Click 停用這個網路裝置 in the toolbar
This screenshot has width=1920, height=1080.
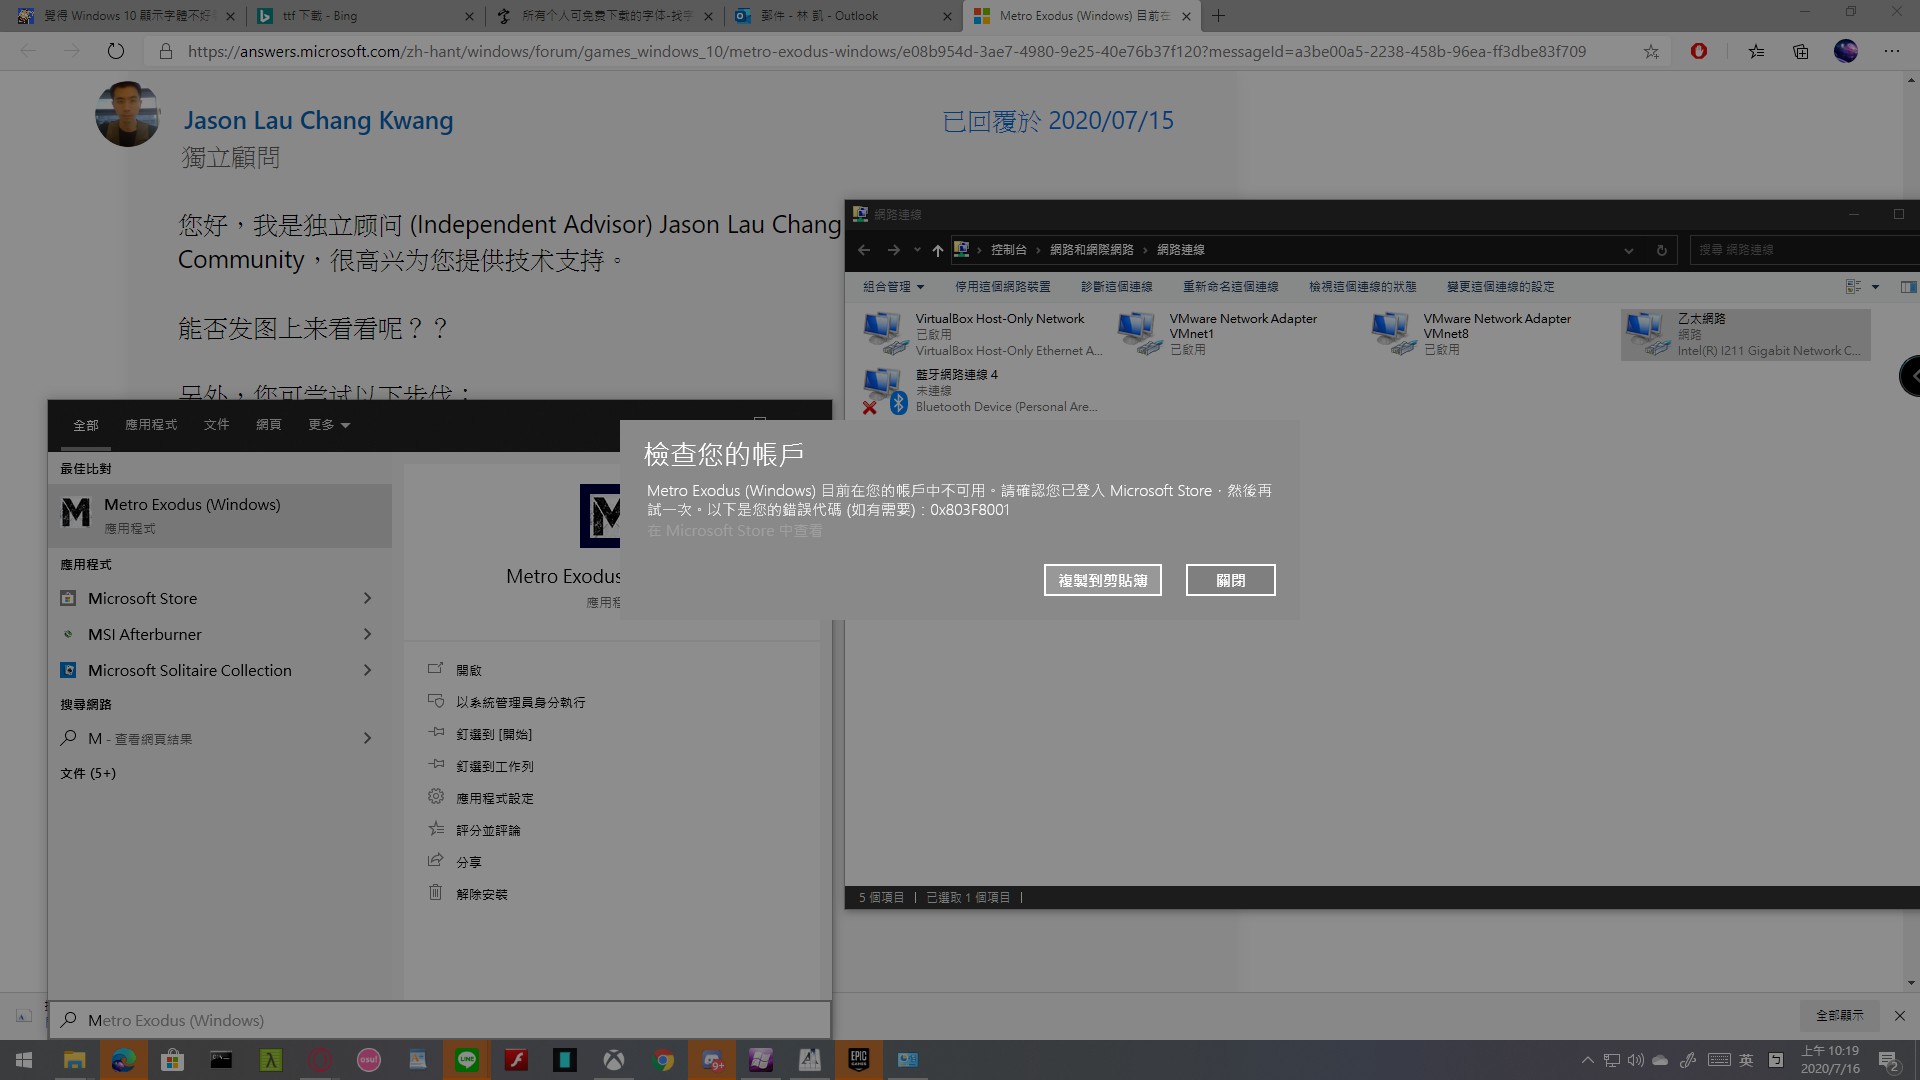point(1002,287)
